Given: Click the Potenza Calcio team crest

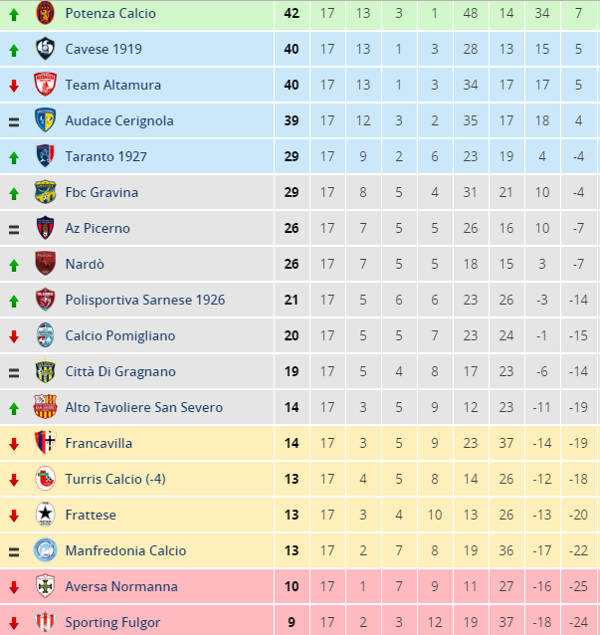Looking at the screenshot, I should 44,14.
